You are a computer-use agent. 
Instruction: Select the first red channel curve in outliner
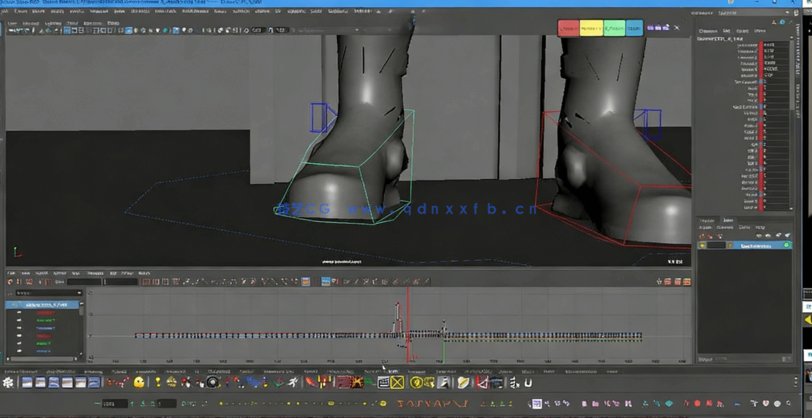pos(46,313)
